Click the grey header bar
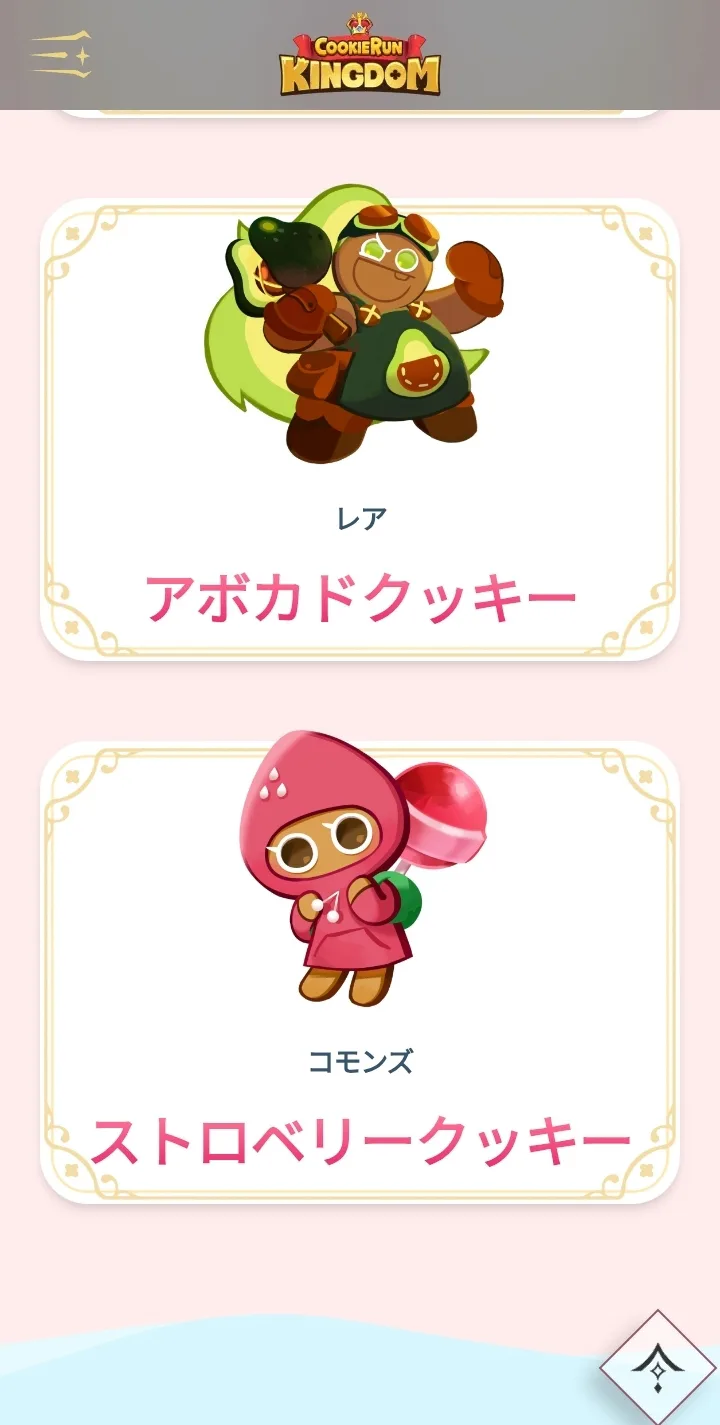 (360, 55)
